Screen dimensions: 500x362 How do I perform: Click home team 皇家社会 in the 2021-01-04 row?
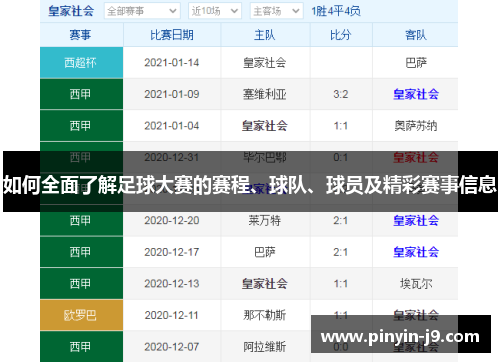[265, 126]
